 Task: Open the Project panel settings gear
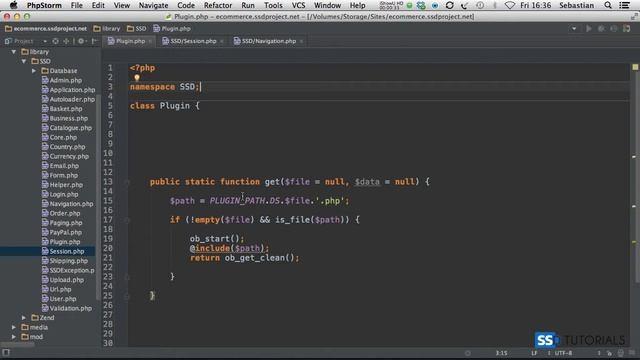click(81, 41)
